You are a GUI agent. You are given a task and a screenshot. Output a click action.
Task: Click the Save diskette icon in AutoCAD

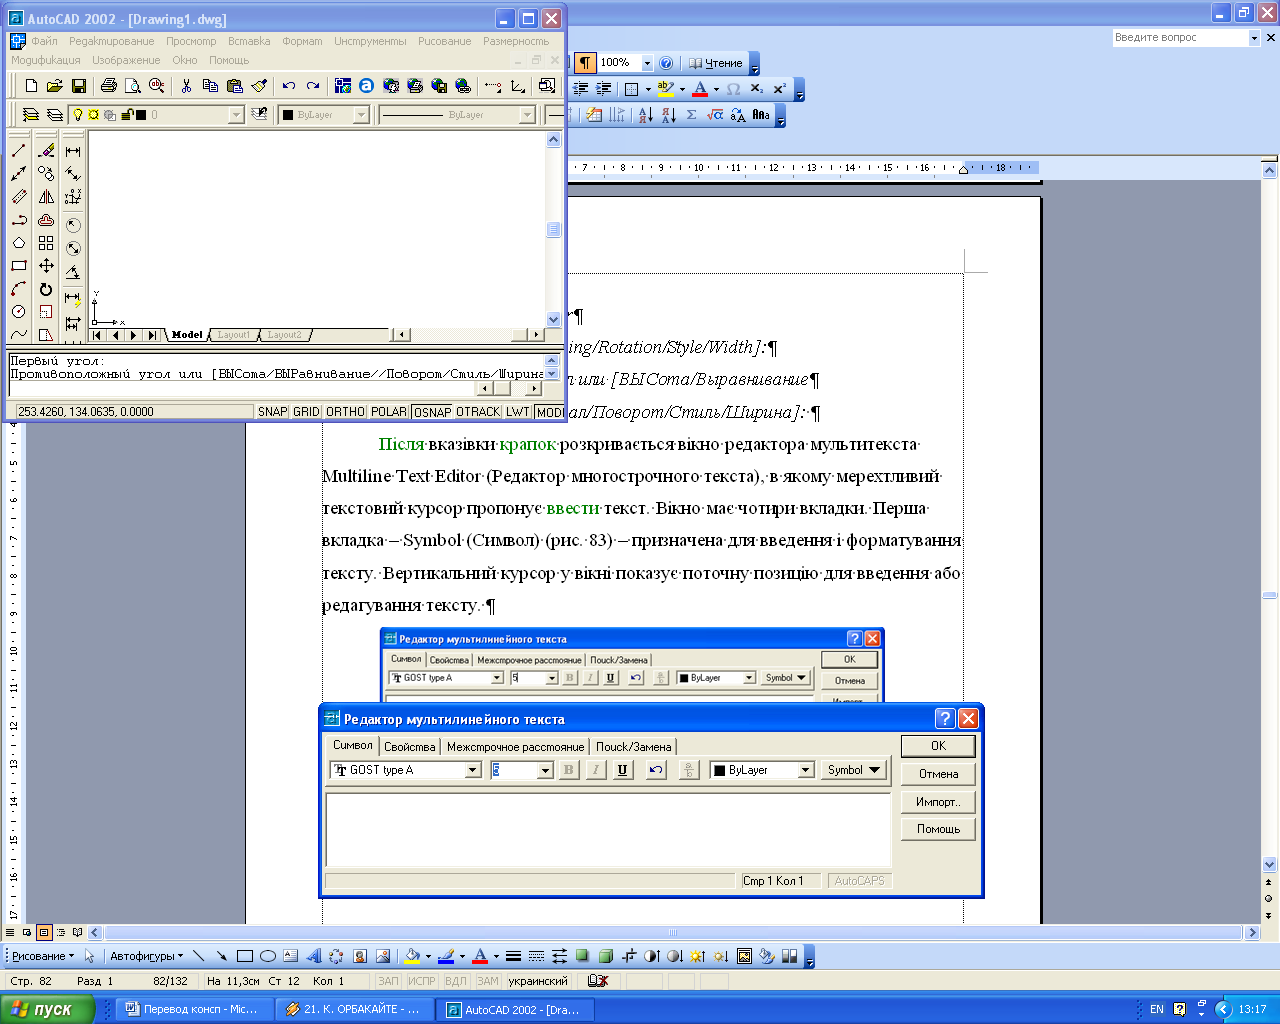(x=78, y=86)
